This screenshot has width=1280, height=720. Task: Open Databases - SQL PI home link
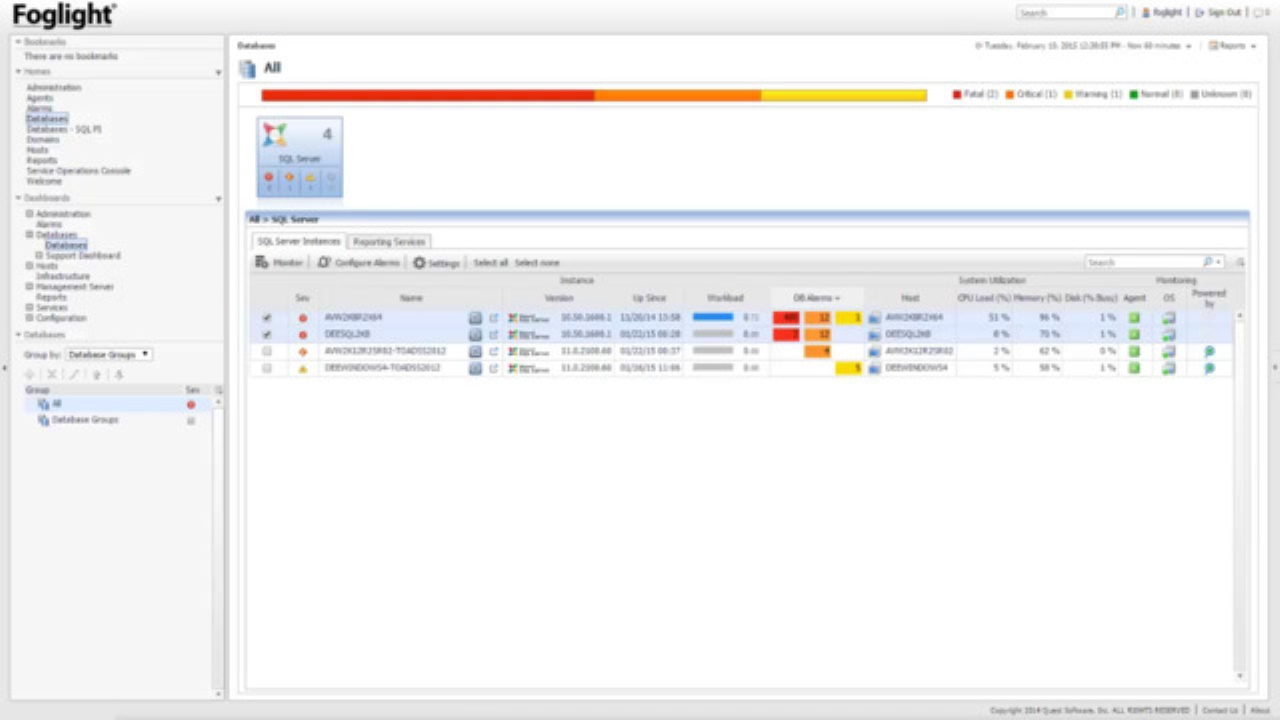pos(64,129)
